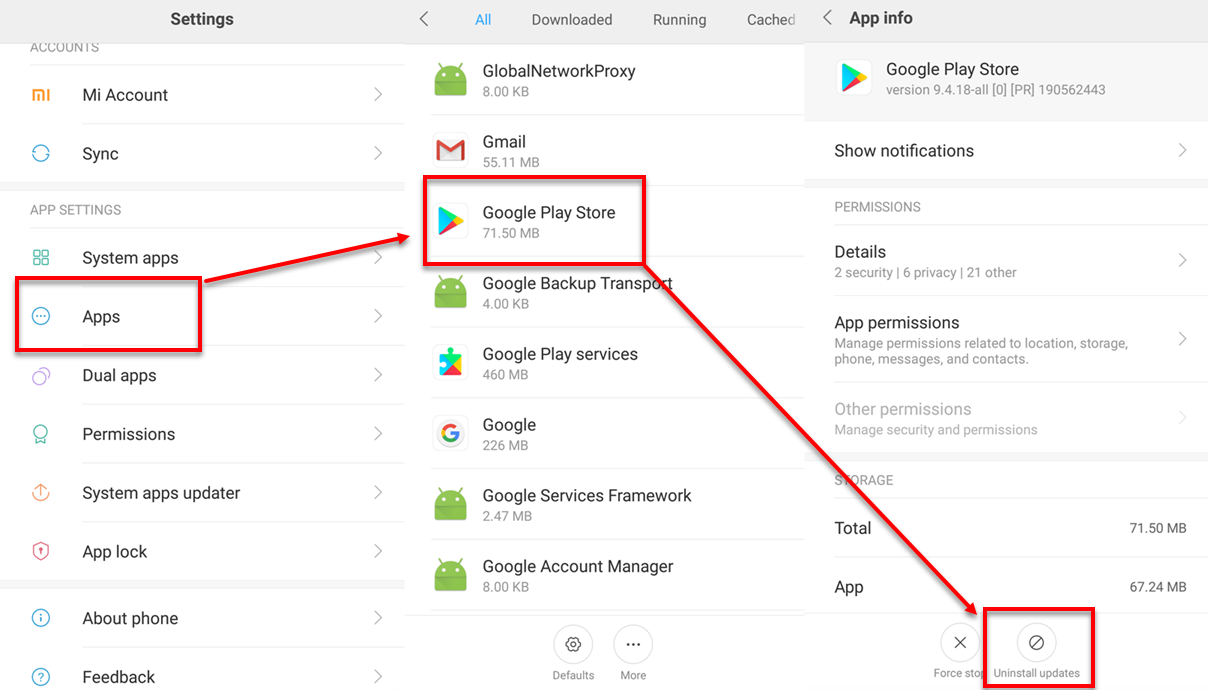
Task: Expand the Show notifications chevron
Action: [x=1182, y=151]
